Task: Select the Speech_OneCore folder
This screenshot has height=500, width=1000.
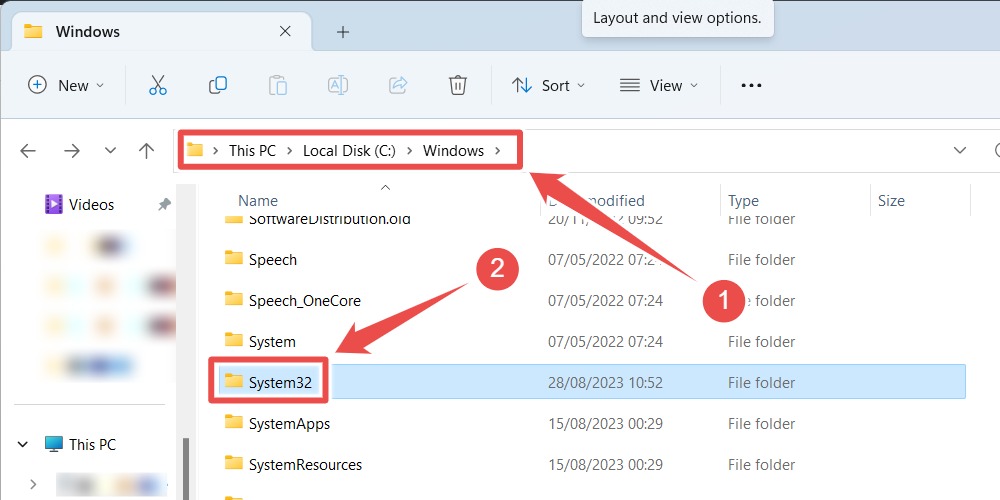Action: click(x=305, y=300)
